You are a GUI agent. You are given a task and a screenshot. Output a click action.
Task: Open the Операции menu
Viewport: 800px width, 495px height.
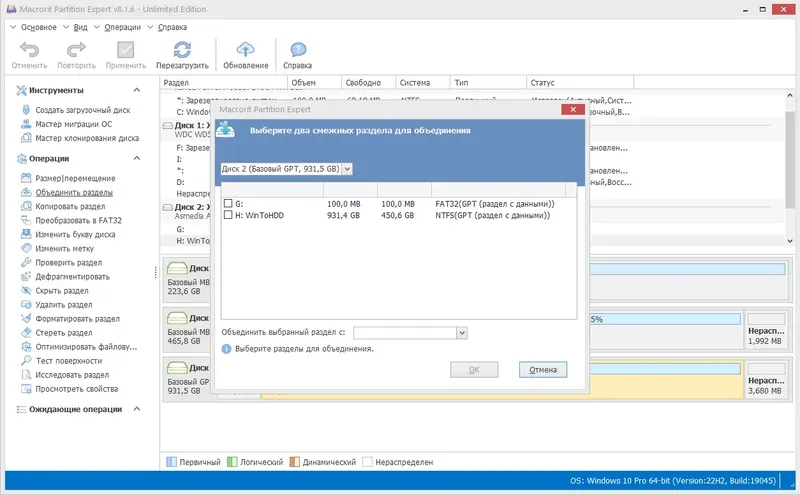(x=122, y=27)
